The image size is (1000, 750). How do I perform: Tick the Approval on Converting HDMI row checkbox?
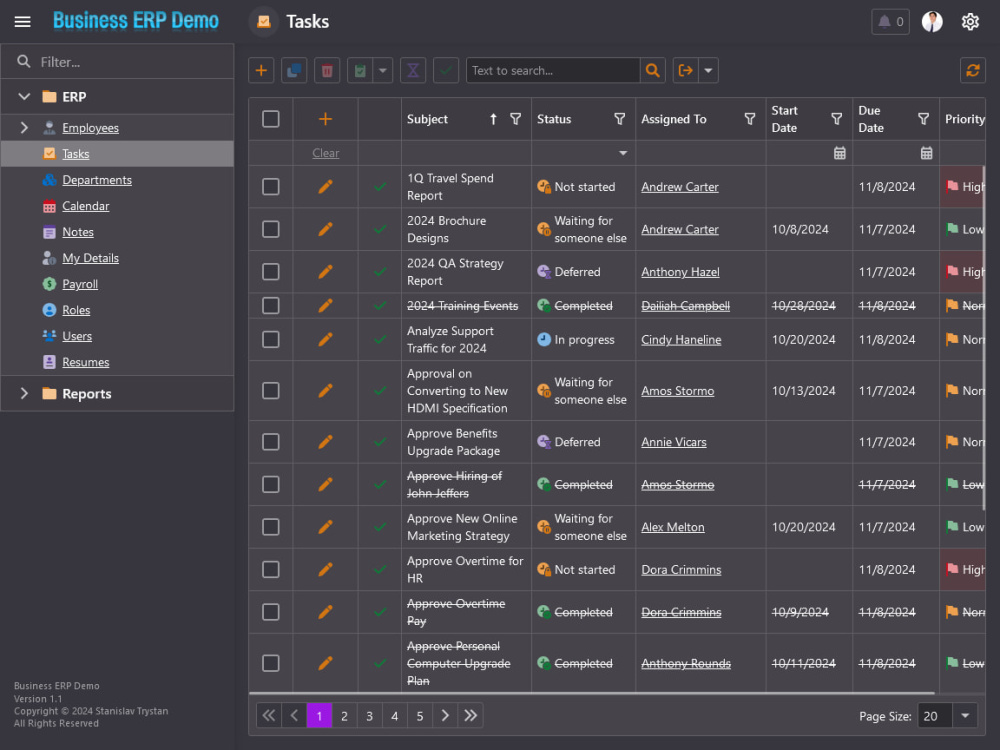[x=270, y=391]
